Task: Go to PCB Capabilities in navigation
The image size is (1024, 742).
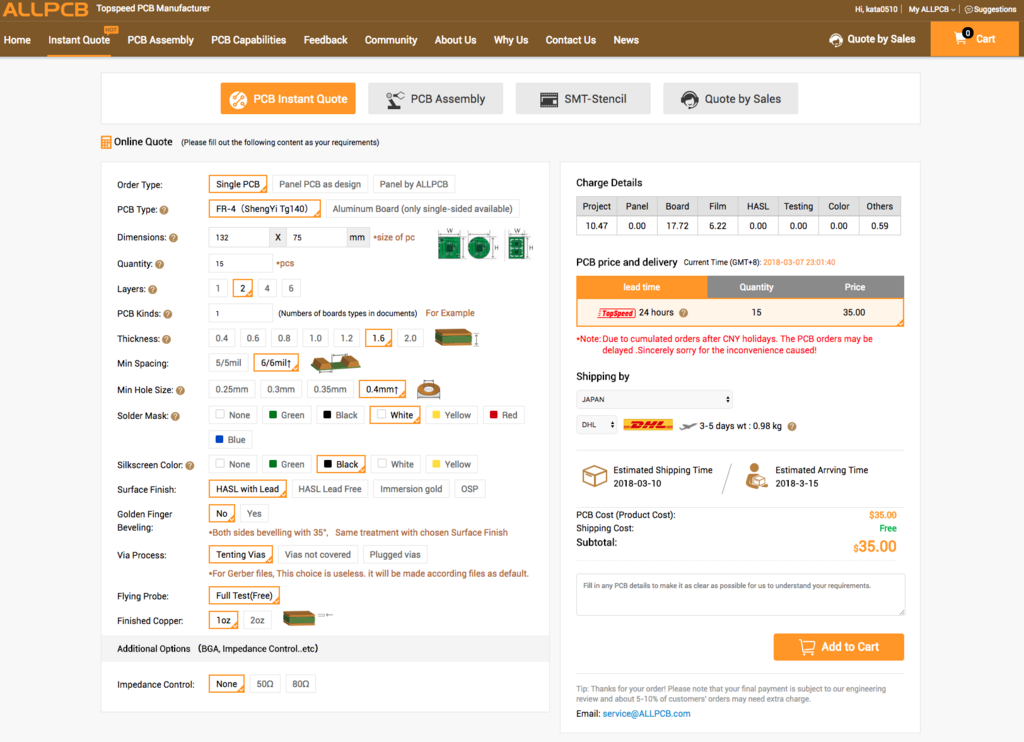Action: tap(249, 40)
